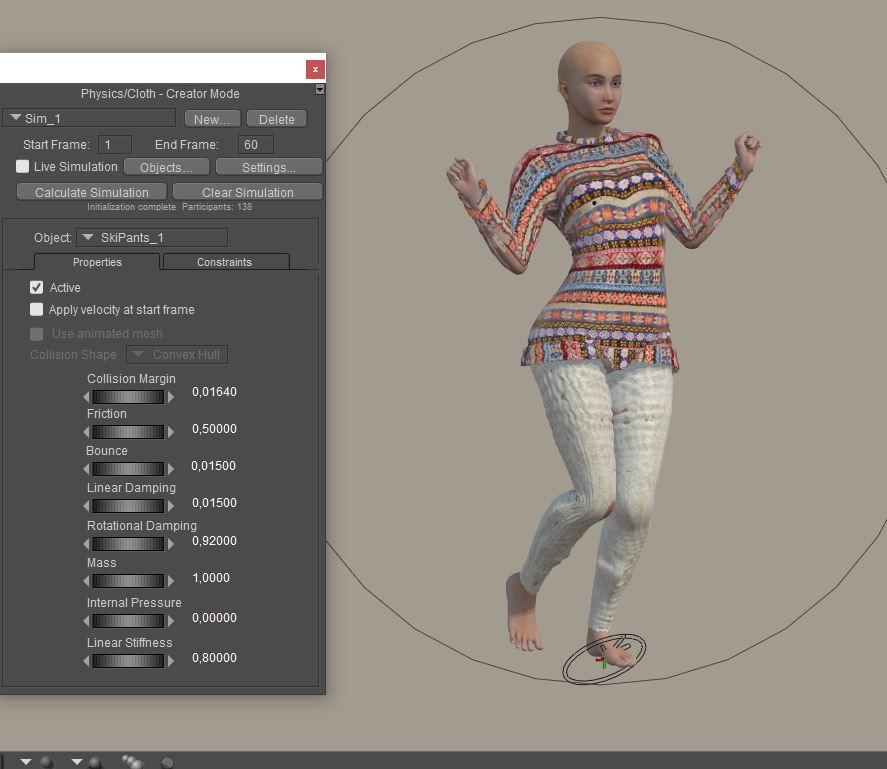Click the Delete simulation button
The image size is (887, 769).
point(277,119)
